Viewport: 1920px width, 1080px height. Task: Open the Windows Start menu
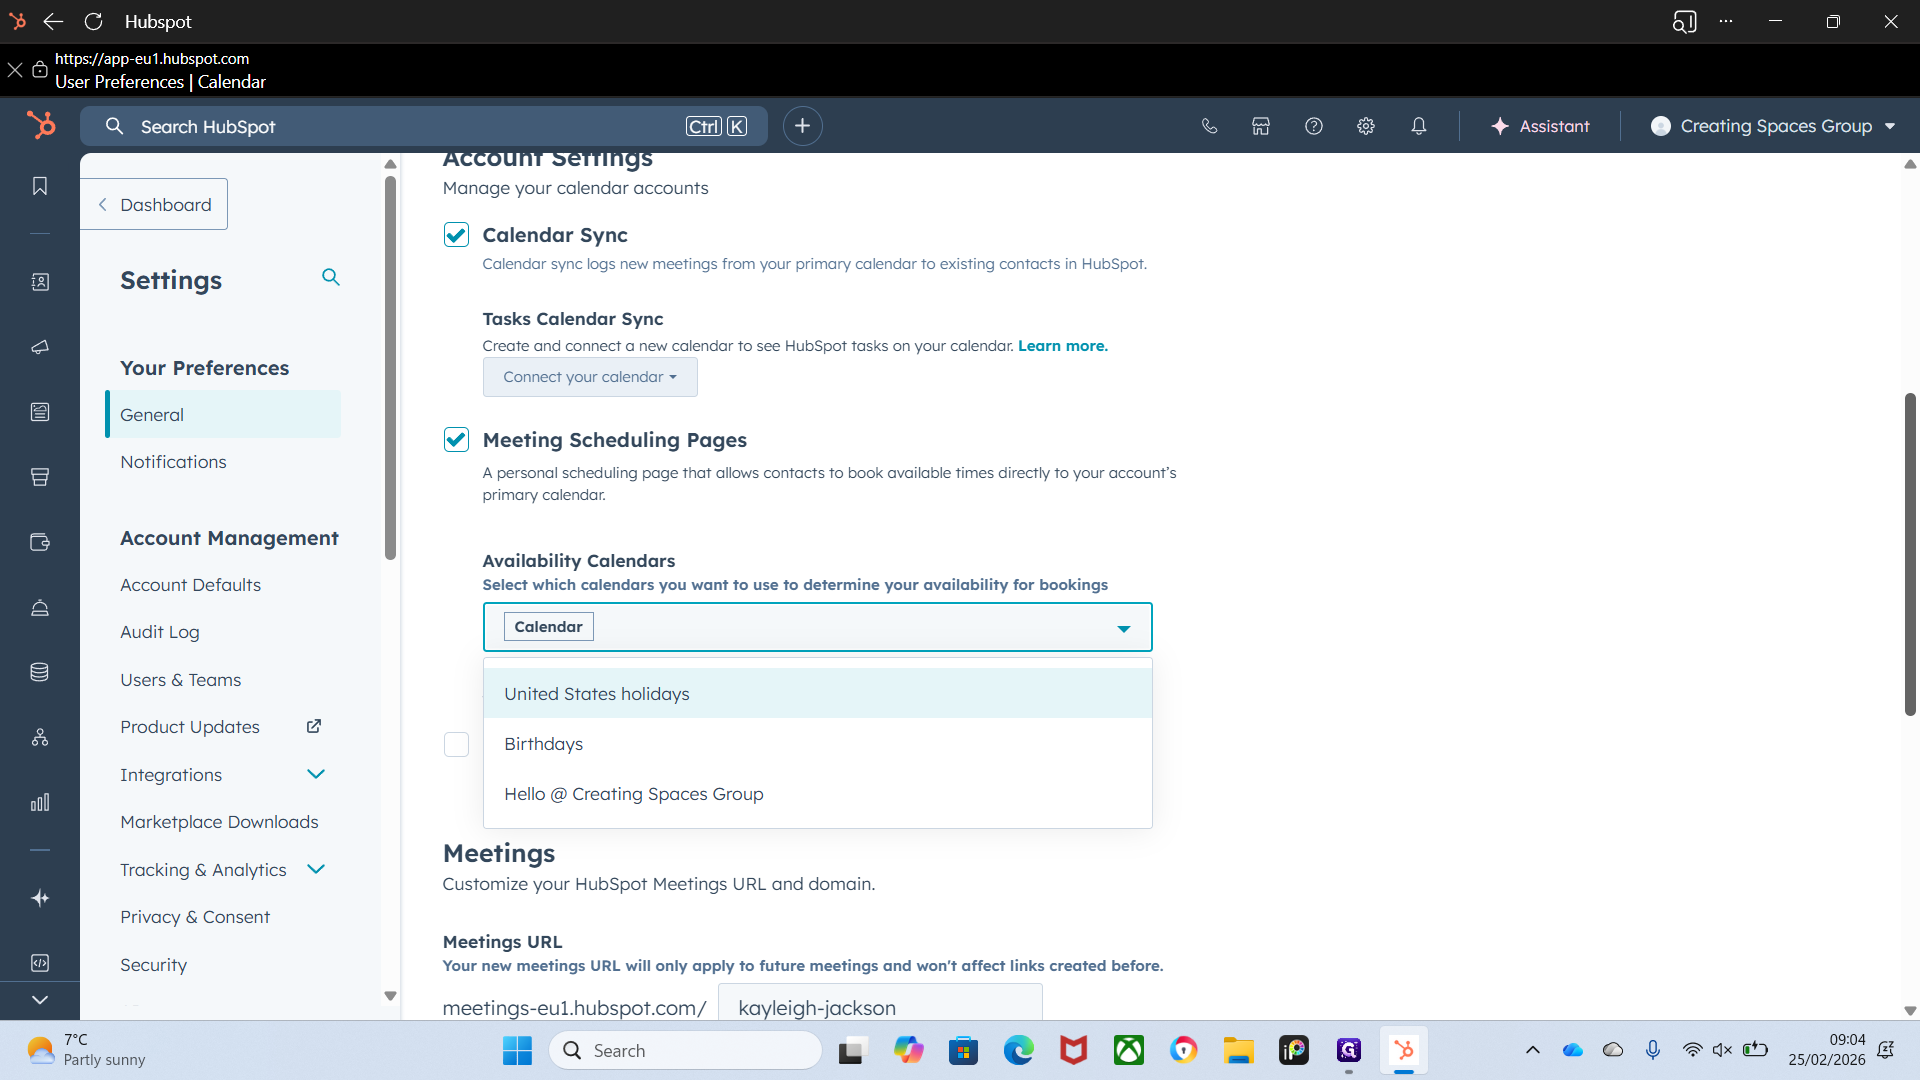tap(517, 1050)
